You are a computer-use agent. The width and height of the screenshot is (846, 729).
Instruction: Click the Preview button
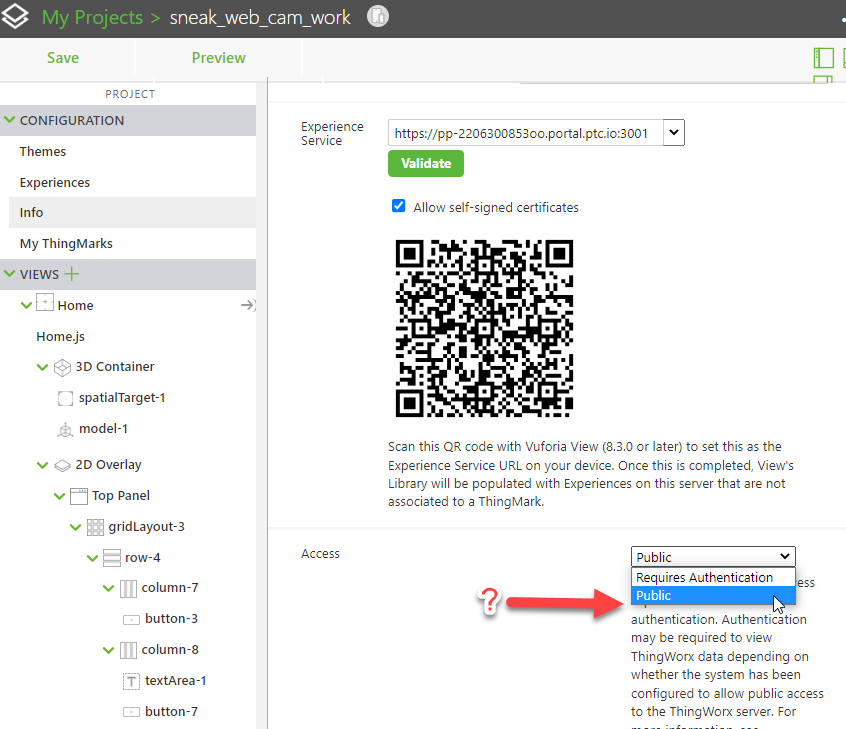[x=218, y=58]
